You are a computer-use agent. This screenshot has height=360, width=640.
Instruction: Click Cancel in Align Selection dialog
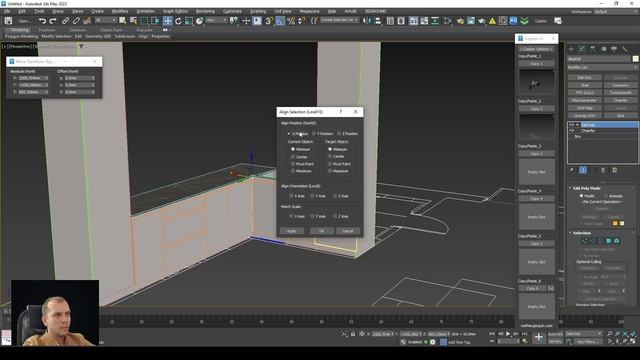point(348,231)
